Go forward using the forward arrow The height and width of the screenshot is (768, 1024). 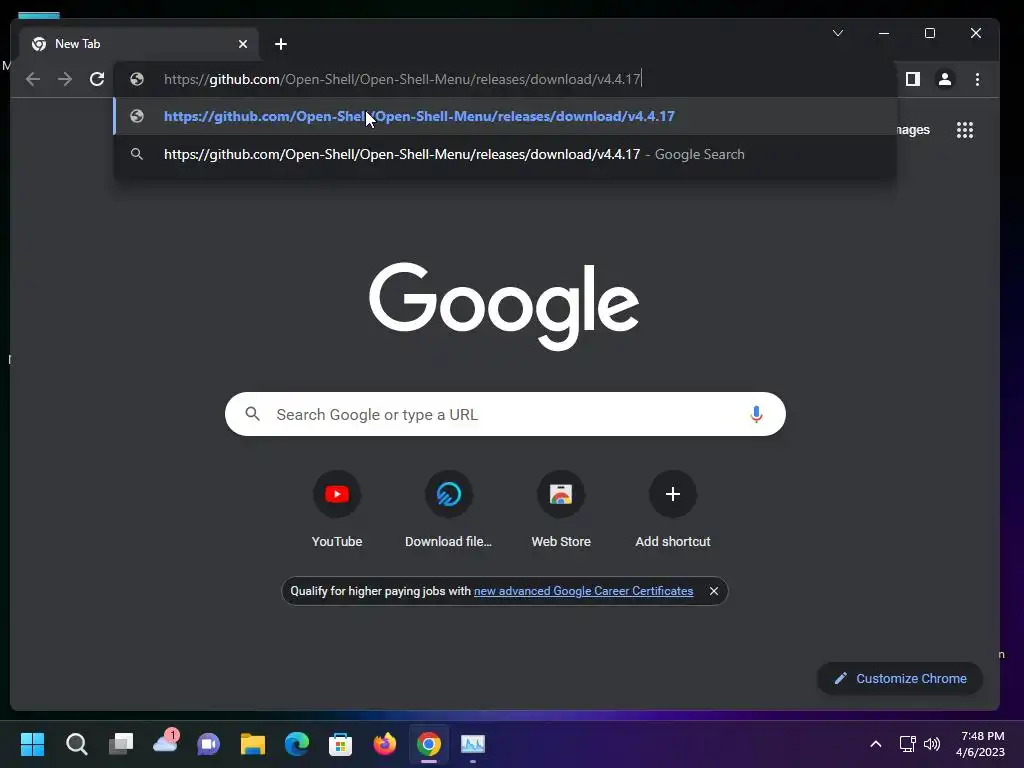[x=65, y=79]
